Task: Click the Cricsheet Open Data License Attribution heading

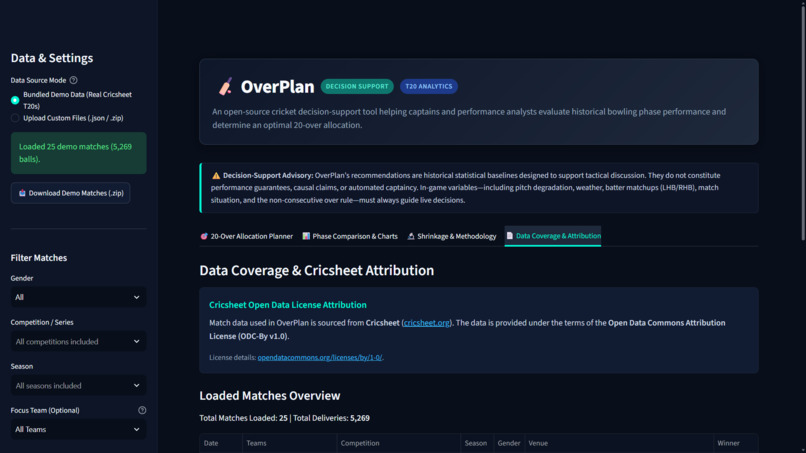Action: click(x=288, y=305)
